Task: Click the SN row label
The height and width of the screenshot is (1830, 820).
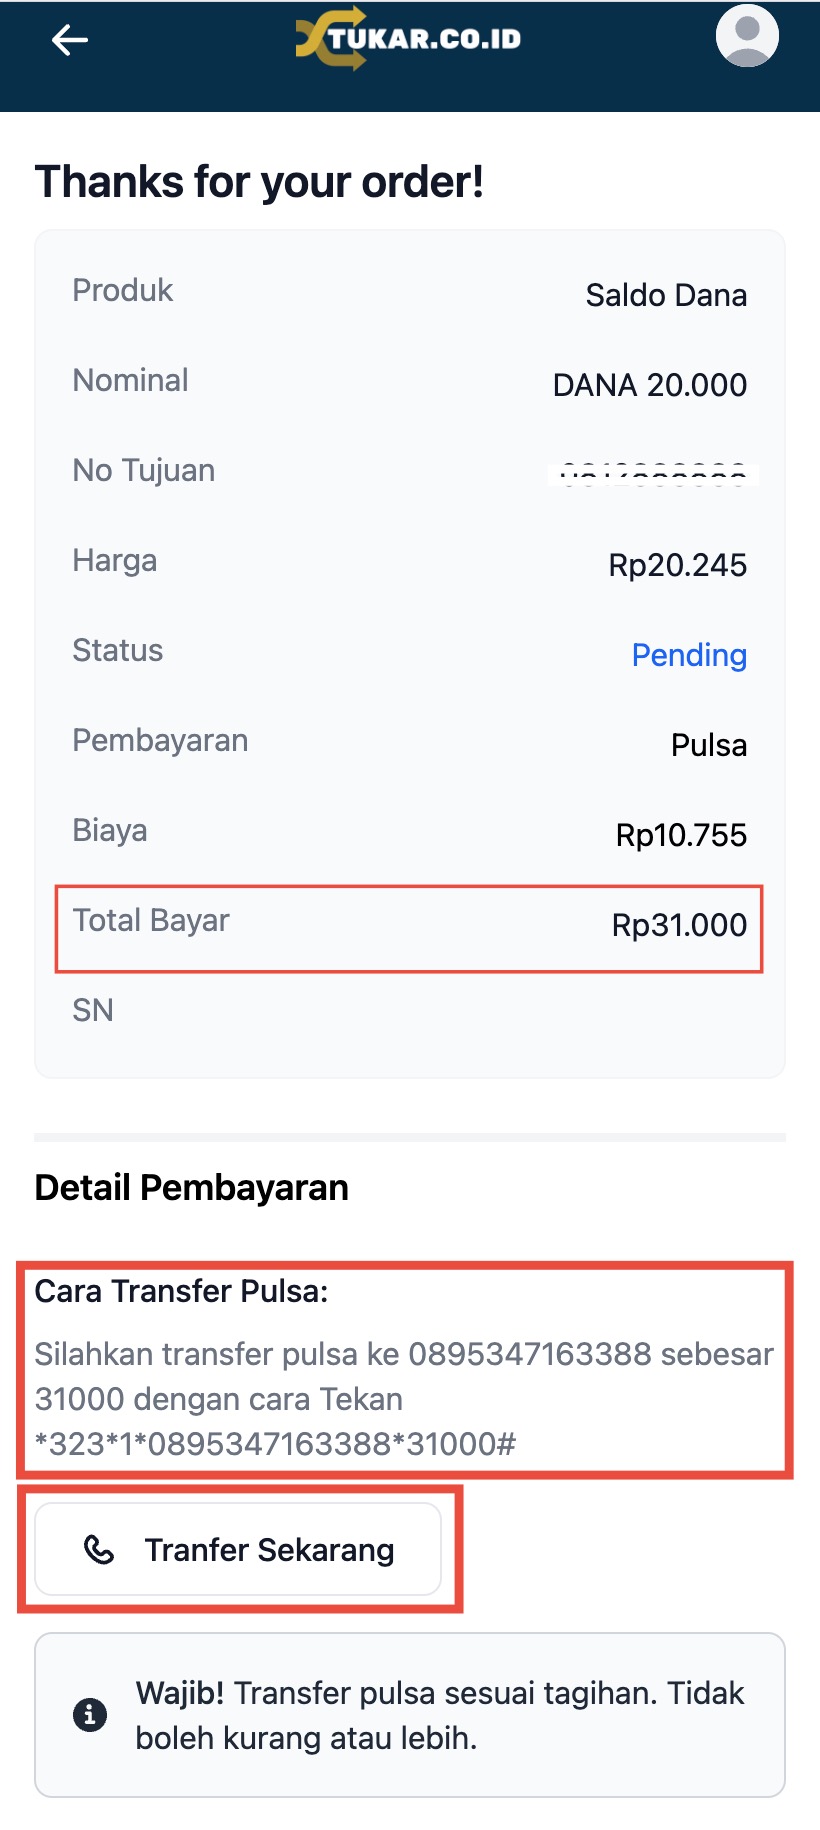Action: coord(93,1010)
